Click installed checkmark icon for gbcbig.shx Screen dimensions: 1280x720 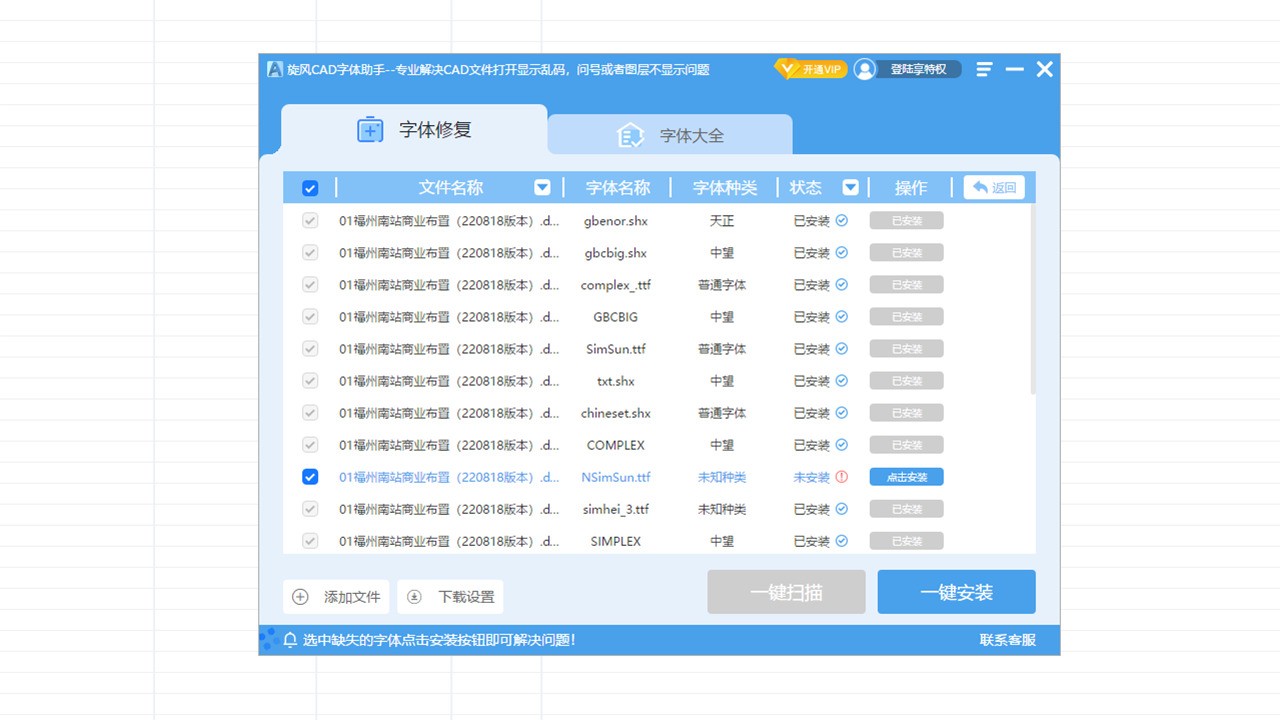[x=842, y=253]
